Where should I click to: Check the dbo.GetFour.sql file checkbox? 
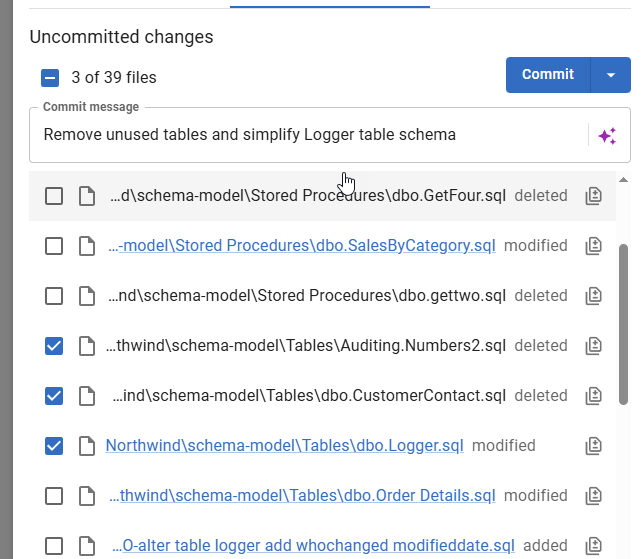[54, 196]
